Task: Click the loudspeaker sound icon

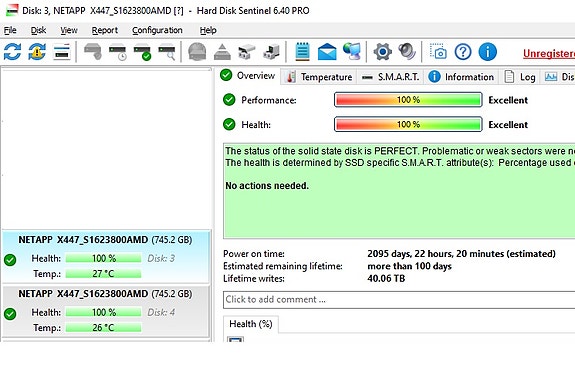Action: (407, 52)
